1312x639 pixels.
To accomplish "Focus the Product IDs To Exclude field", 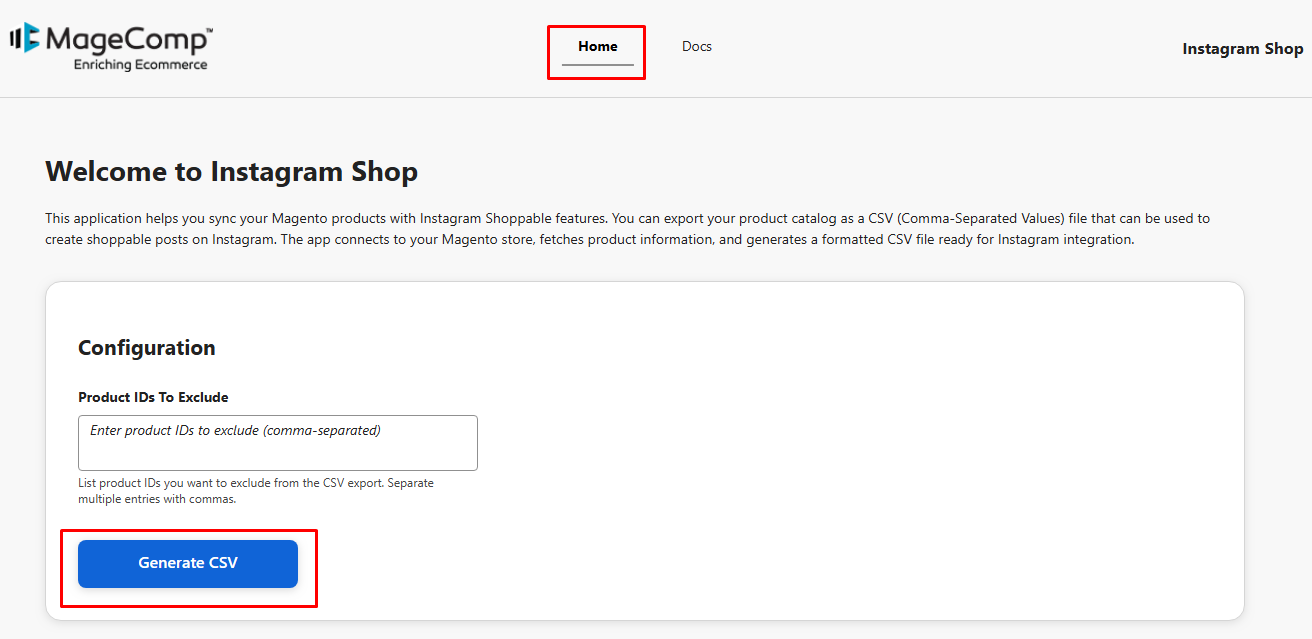I will point(277,442).
